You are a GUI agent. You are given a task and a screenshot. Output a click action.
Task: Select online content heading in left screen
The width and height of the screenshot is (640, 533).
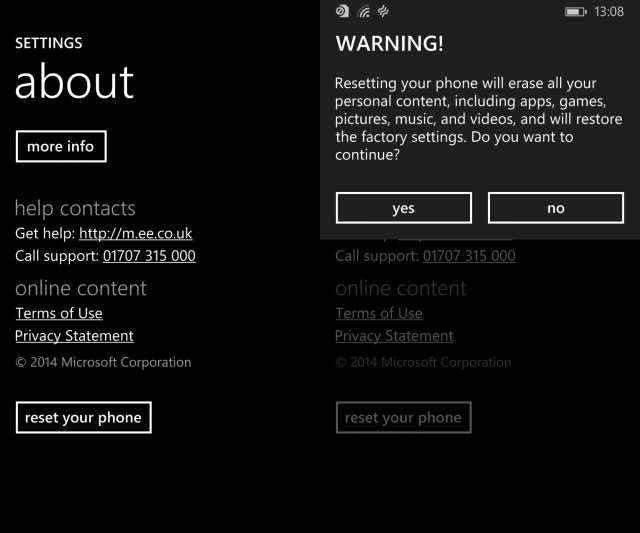81,288
